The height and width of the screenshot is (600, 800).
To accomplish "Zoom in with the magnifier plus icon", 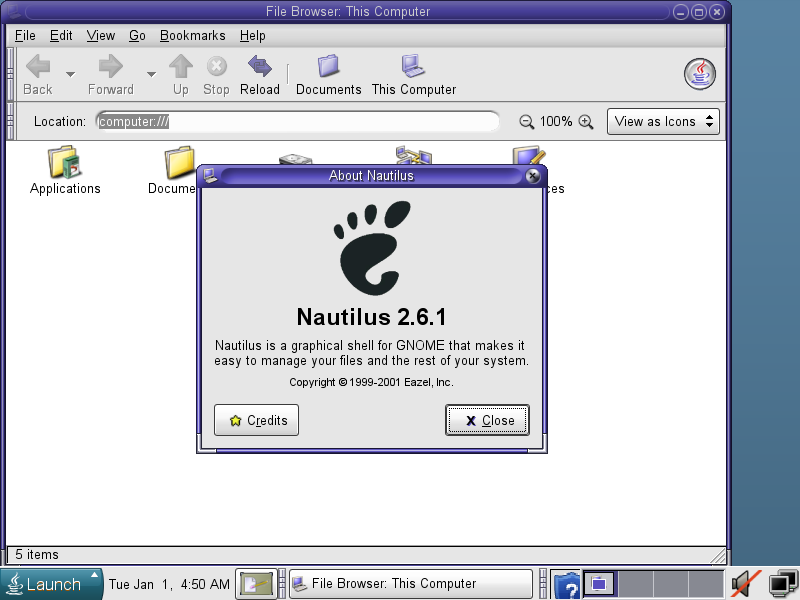I will 586,122.
